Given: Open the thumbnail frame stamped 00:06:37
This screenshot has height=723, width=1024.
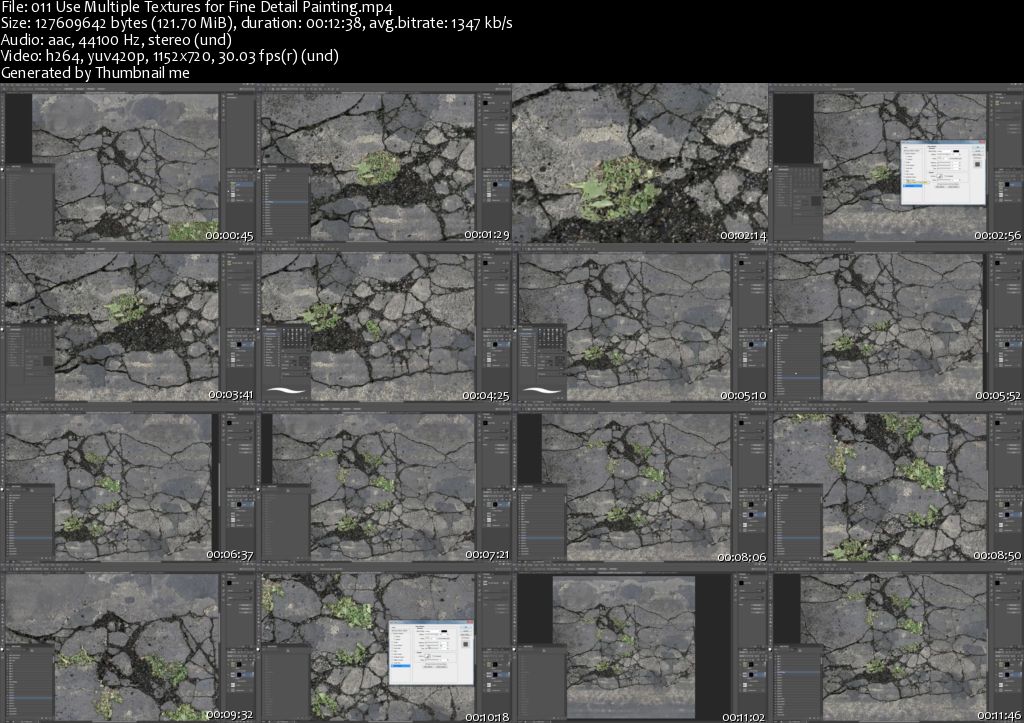Looking at the screenshot, I should (x=128, y=483).
